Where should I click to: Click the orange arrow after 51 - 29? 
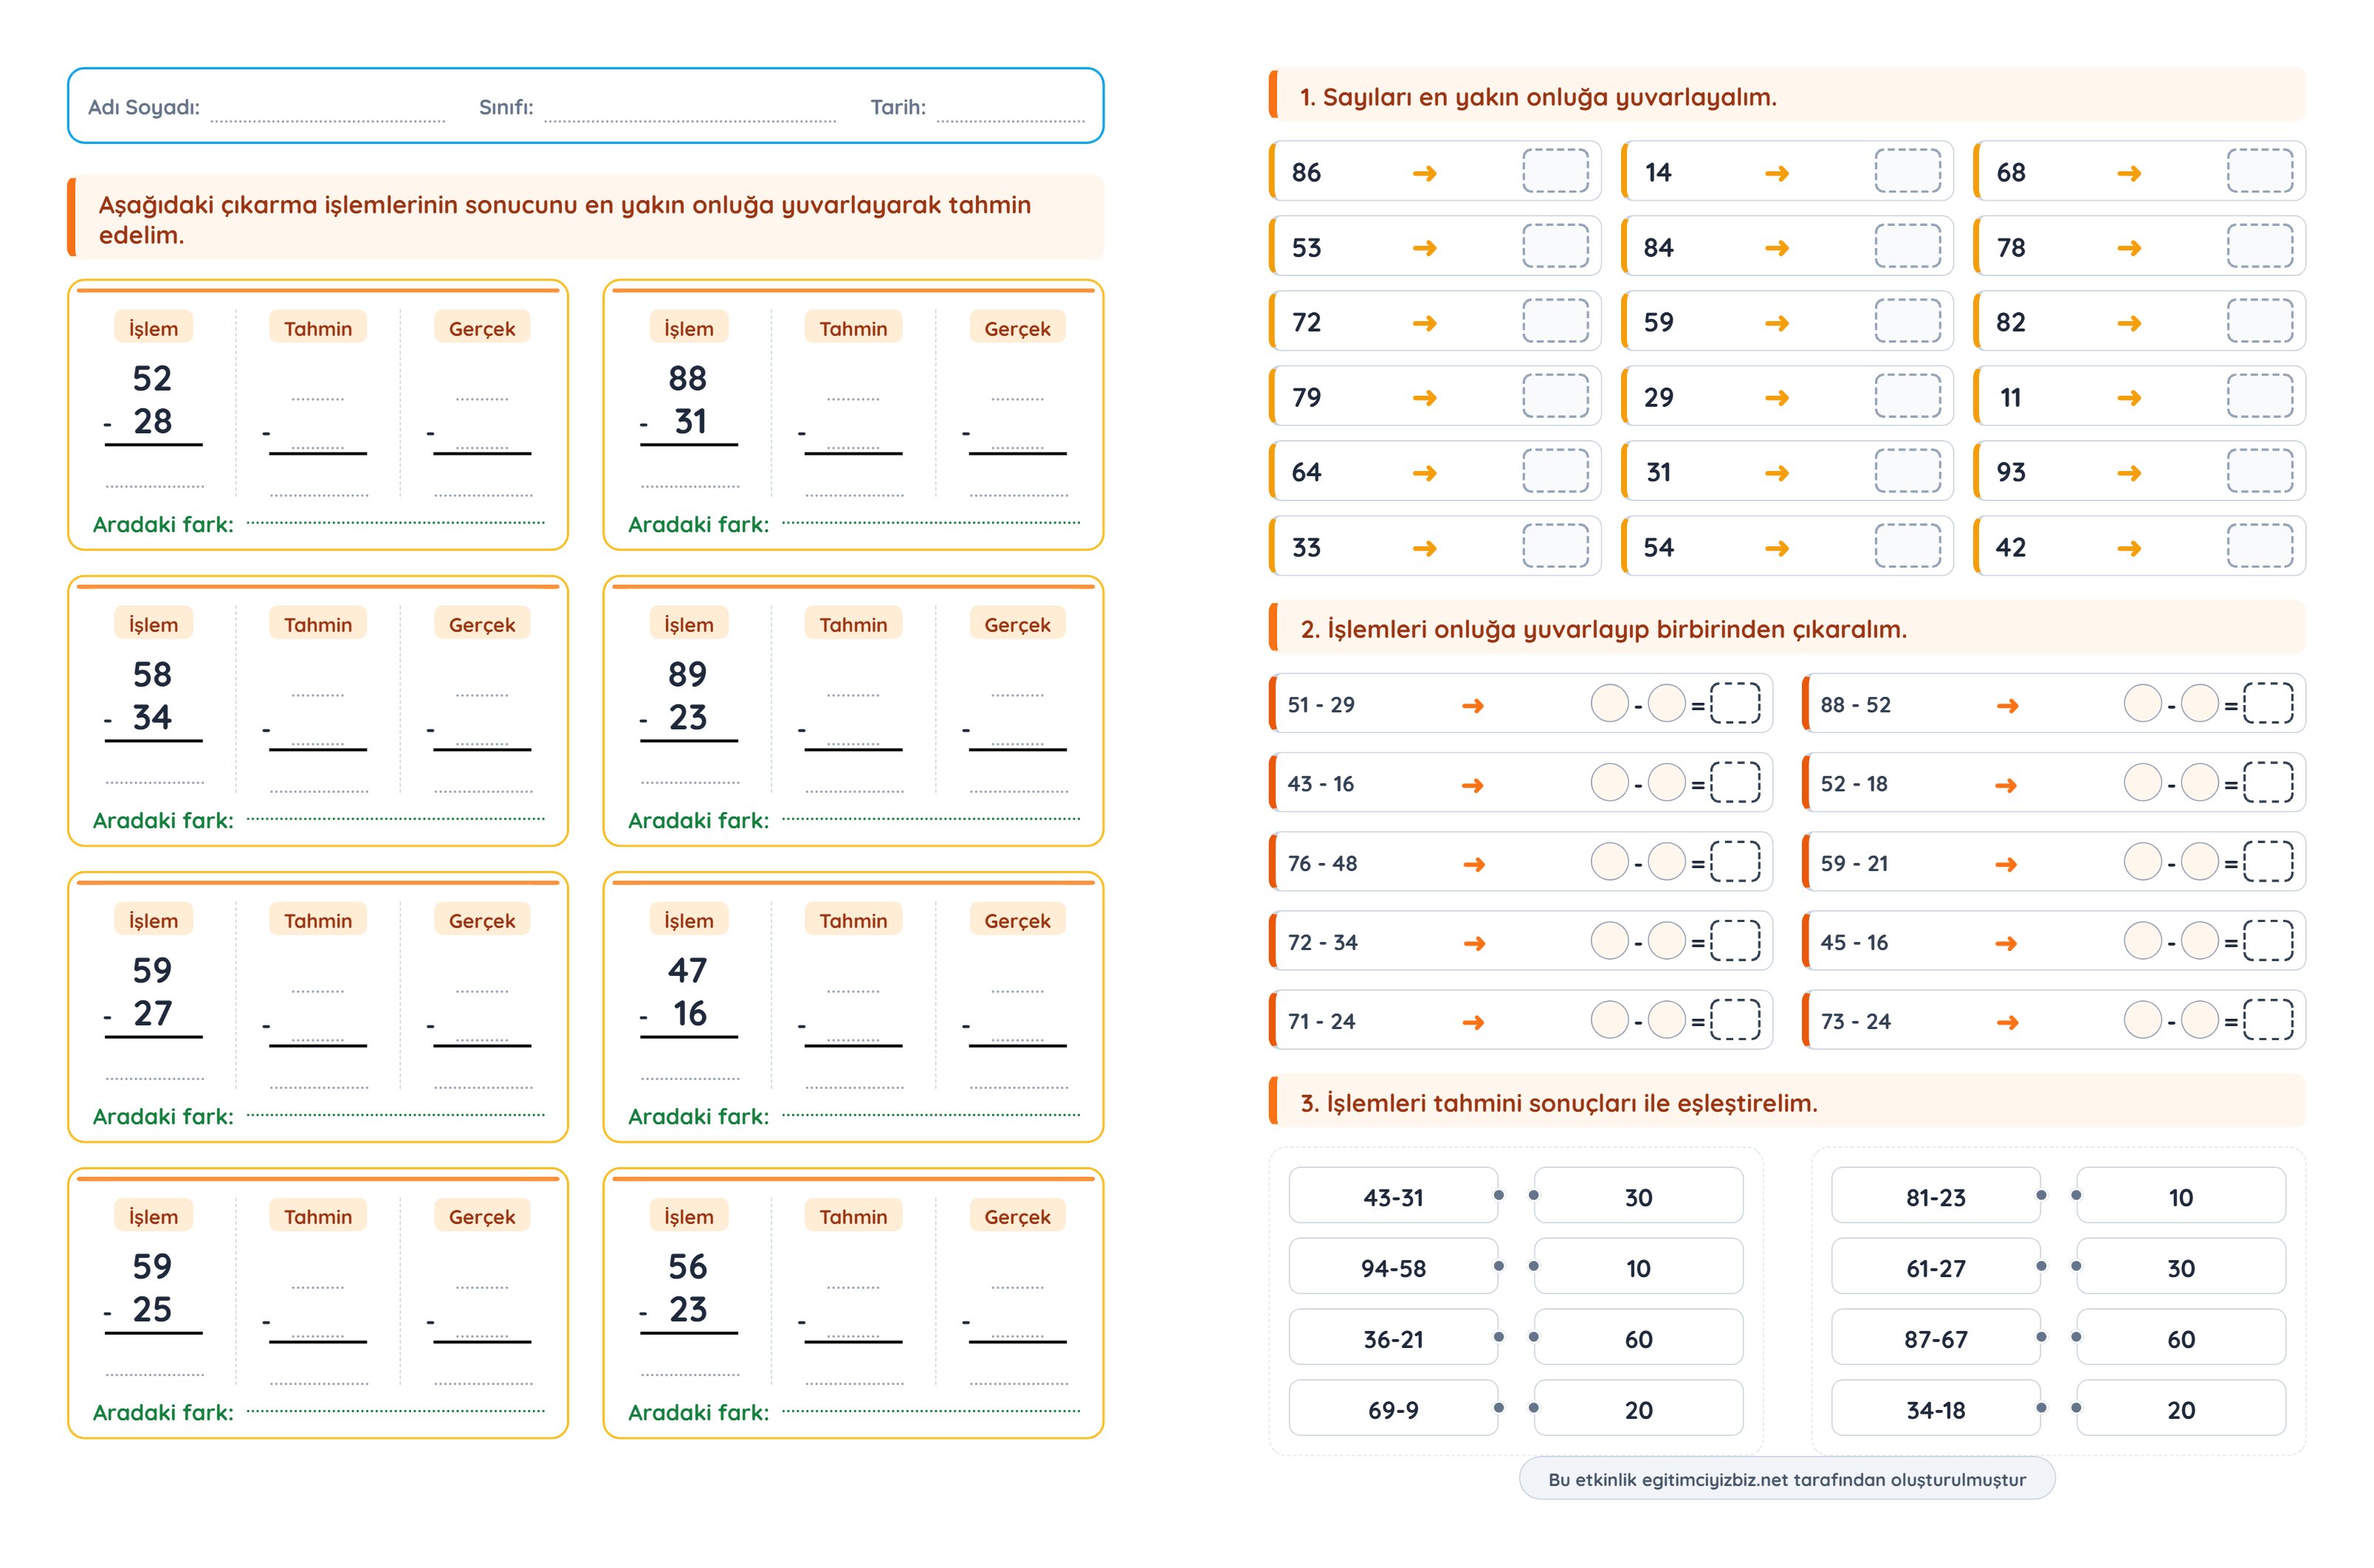tap(1472, 706)
